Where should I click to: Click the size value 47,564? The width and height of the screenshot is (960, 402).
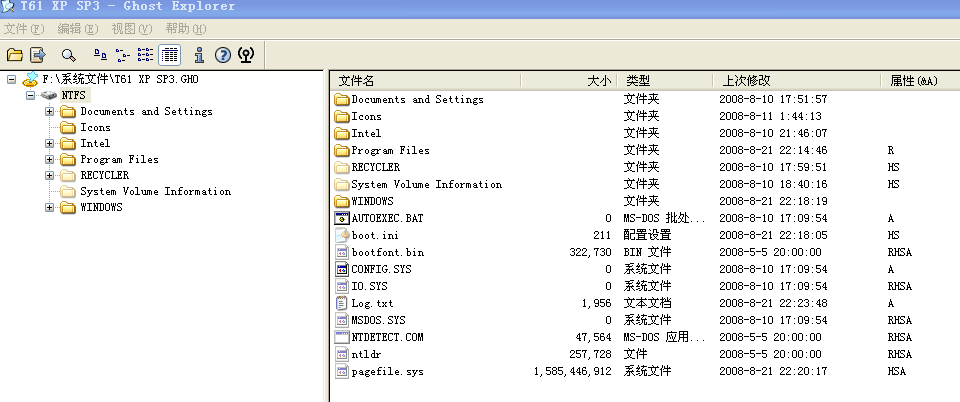click(x=593, y=337)
